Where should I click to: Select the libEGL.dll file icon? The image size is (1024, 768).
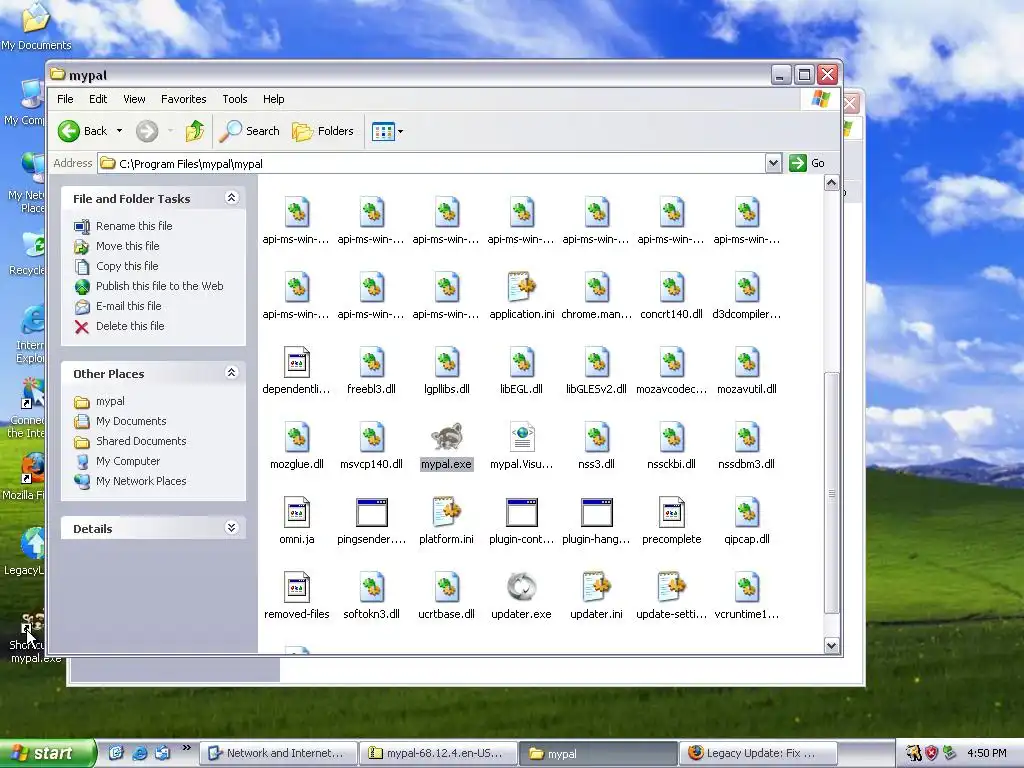pos(522,362)
